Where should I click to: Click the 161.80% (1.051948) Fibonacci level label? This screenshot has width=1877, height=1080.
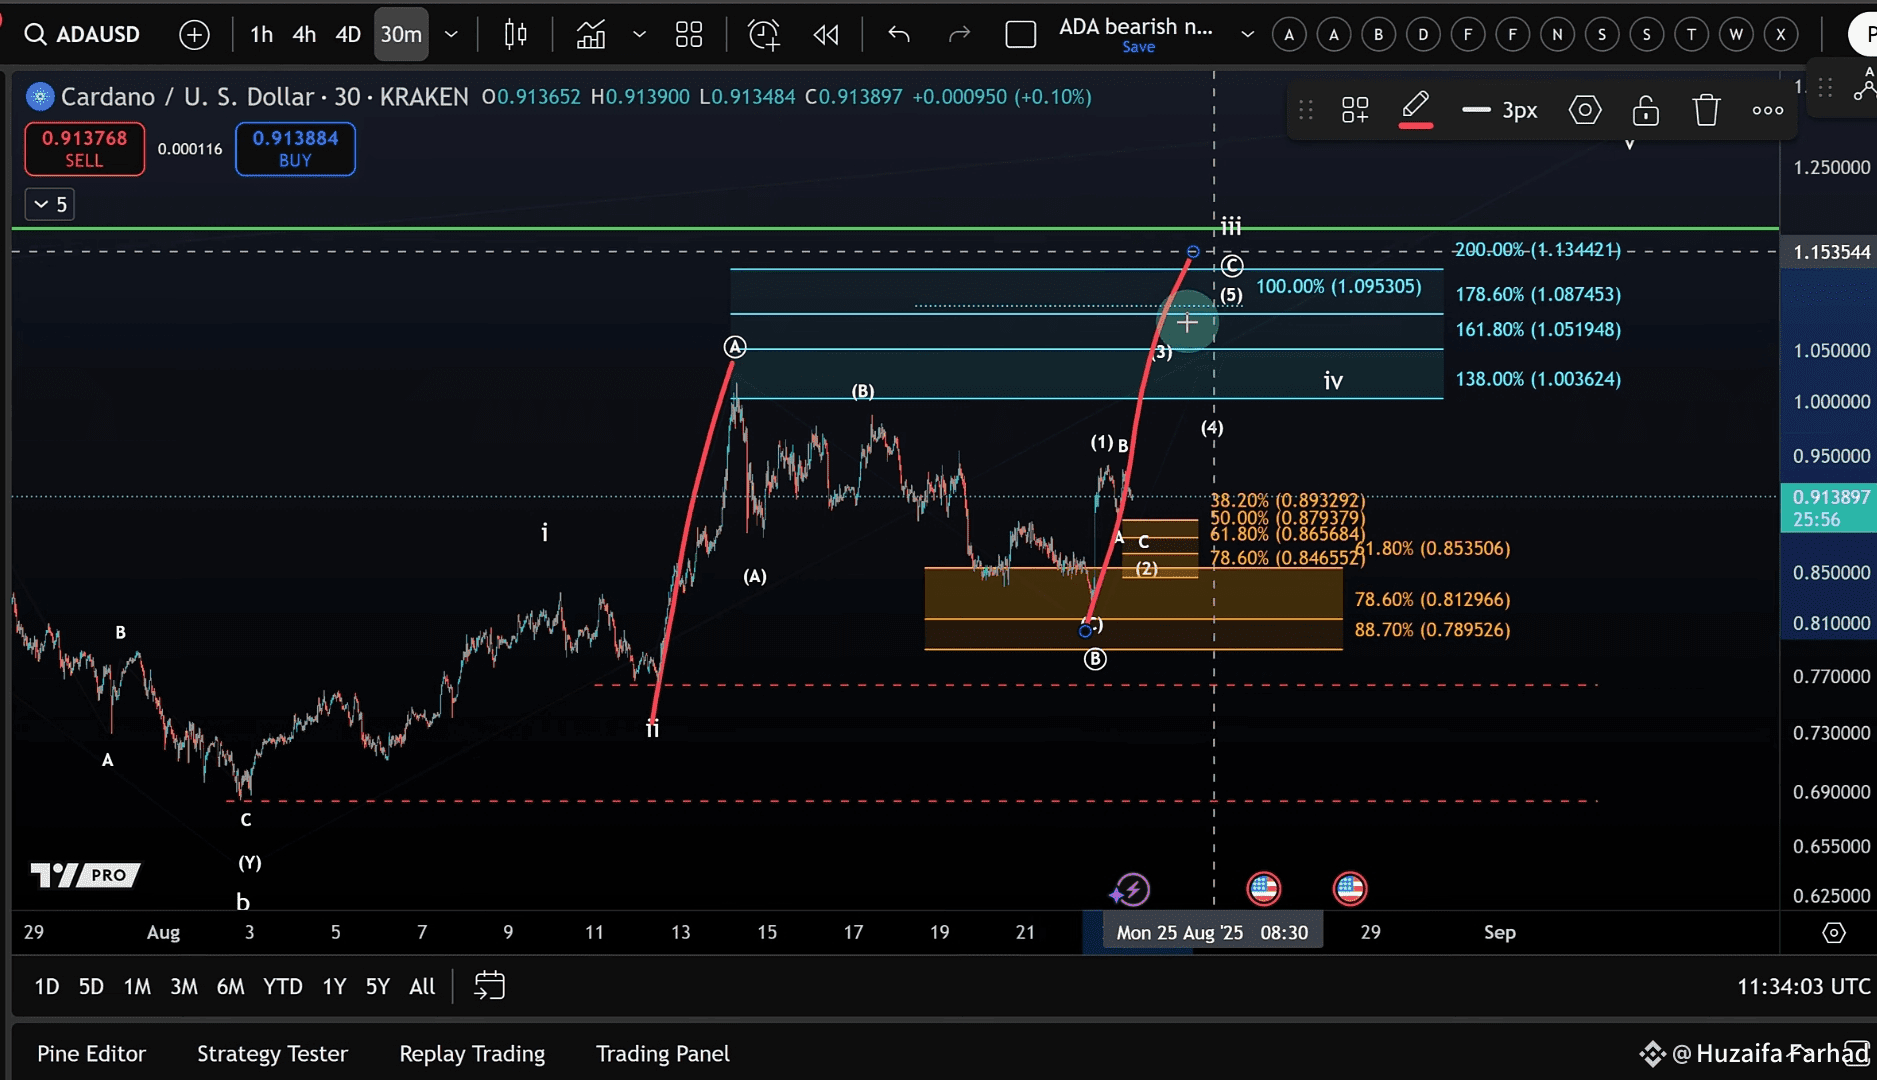pos(1538,329)
